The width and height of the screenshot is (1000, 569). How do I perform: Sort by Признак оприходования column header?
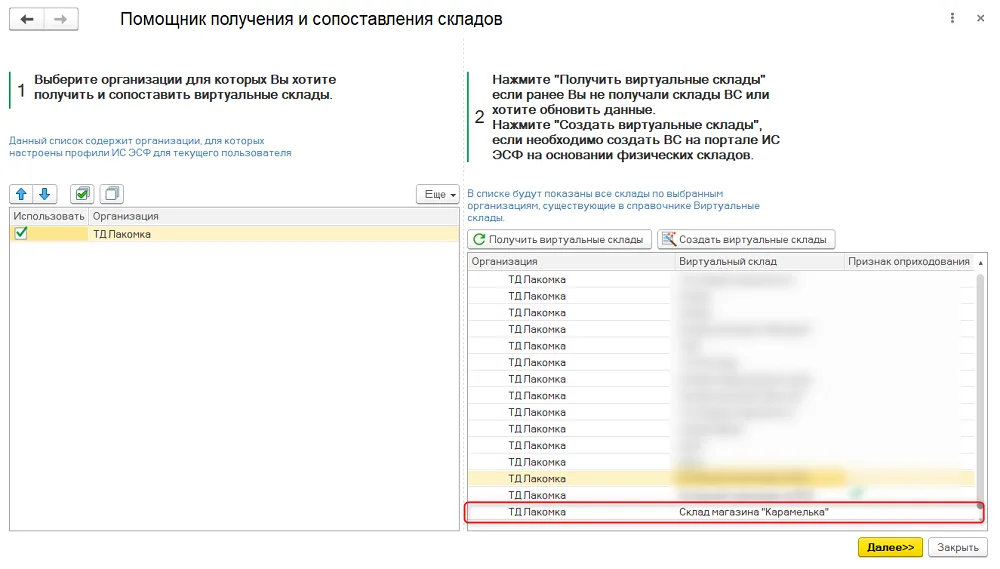[x=909, y=262]
